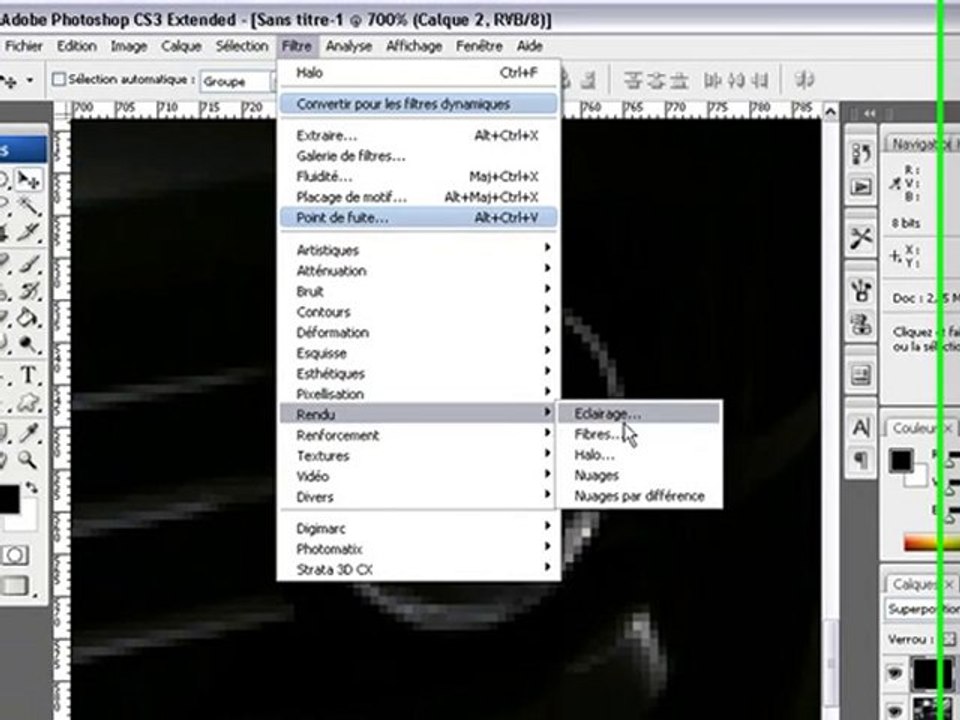Select the Move tool in the toolbox

tap(28, 179)
